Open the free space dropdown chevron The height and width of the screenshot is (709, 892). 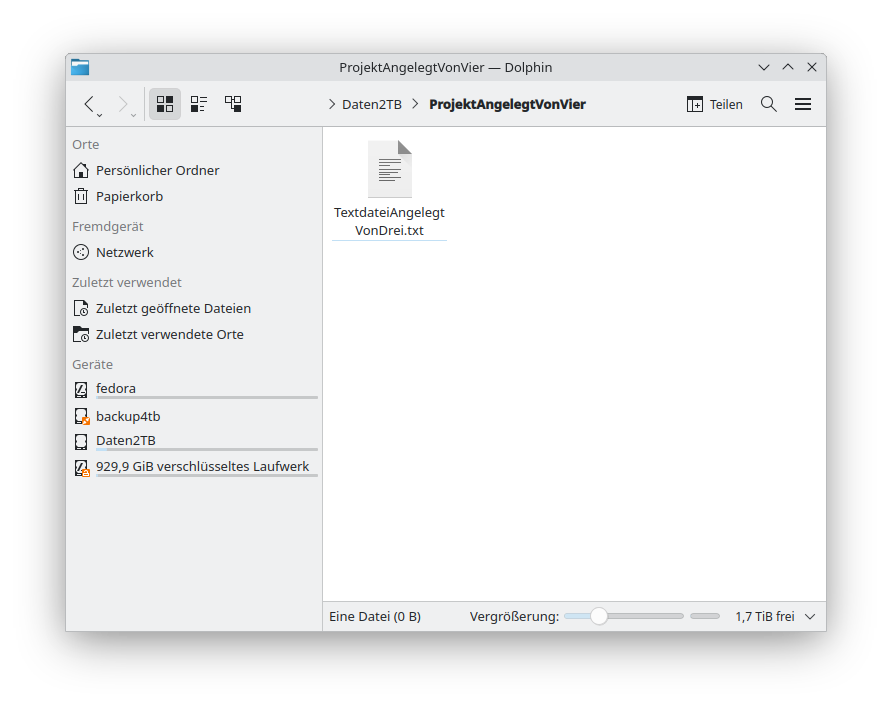coord(811,617)
